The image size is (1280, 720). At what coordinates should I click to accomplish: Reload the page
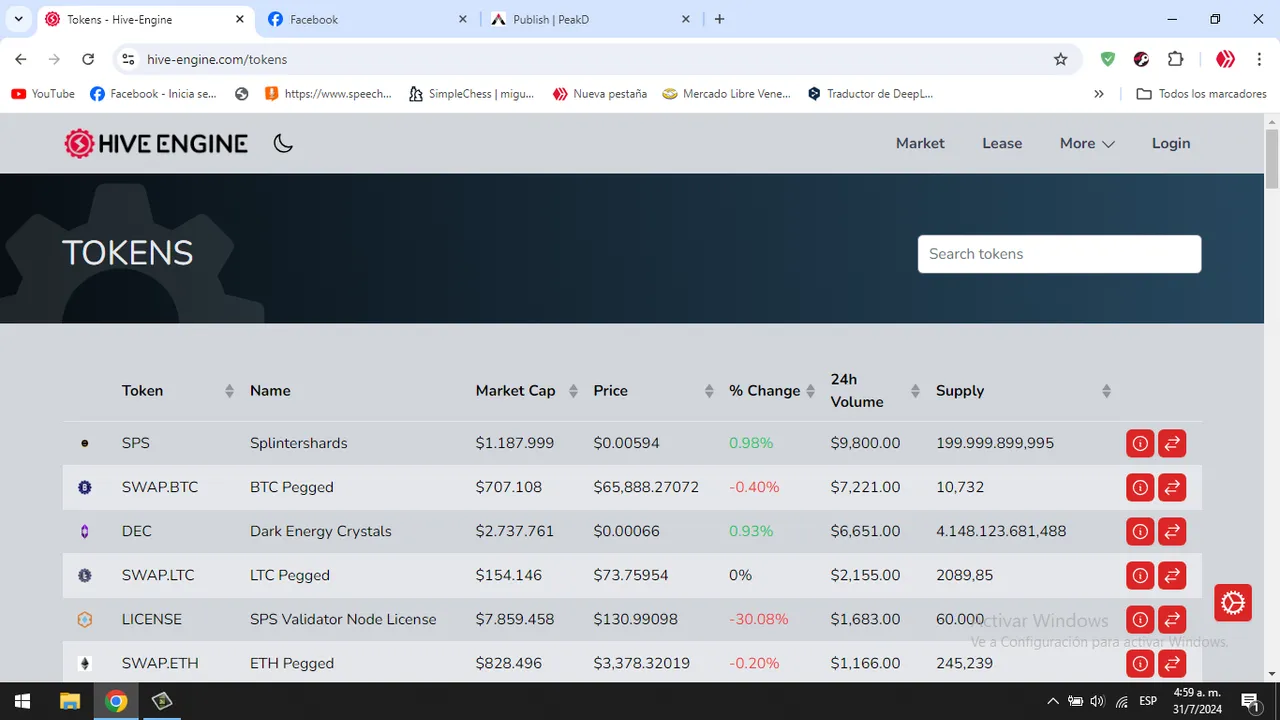pyautogui.click(x=88, y=59)
